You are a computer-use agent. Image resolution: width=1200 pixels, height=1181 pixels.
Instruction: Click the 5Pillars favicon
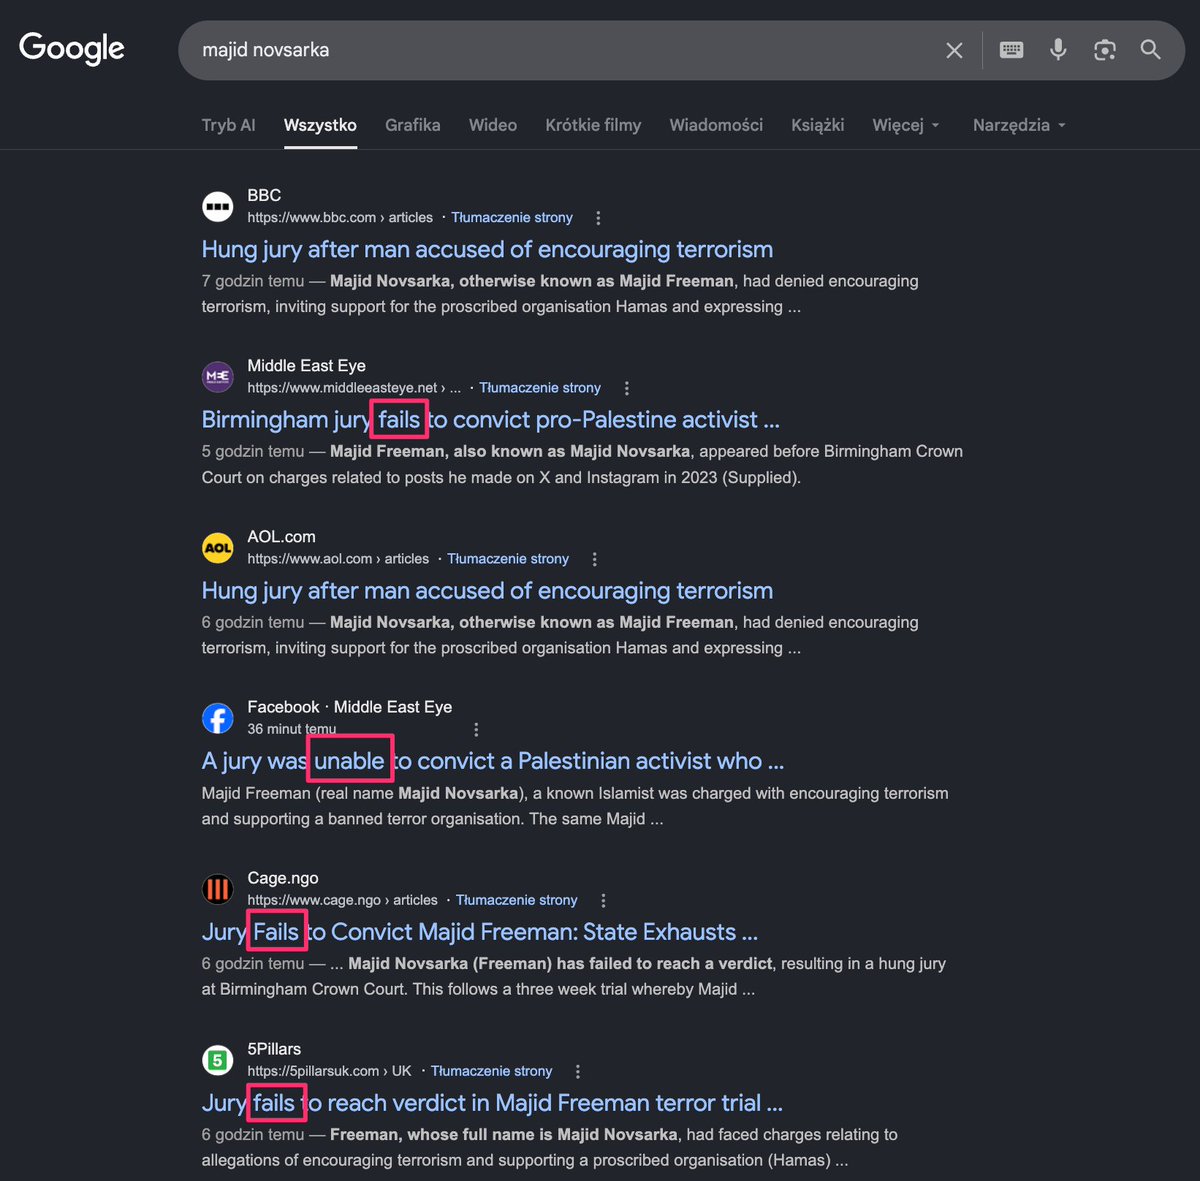pos(218,1060)
